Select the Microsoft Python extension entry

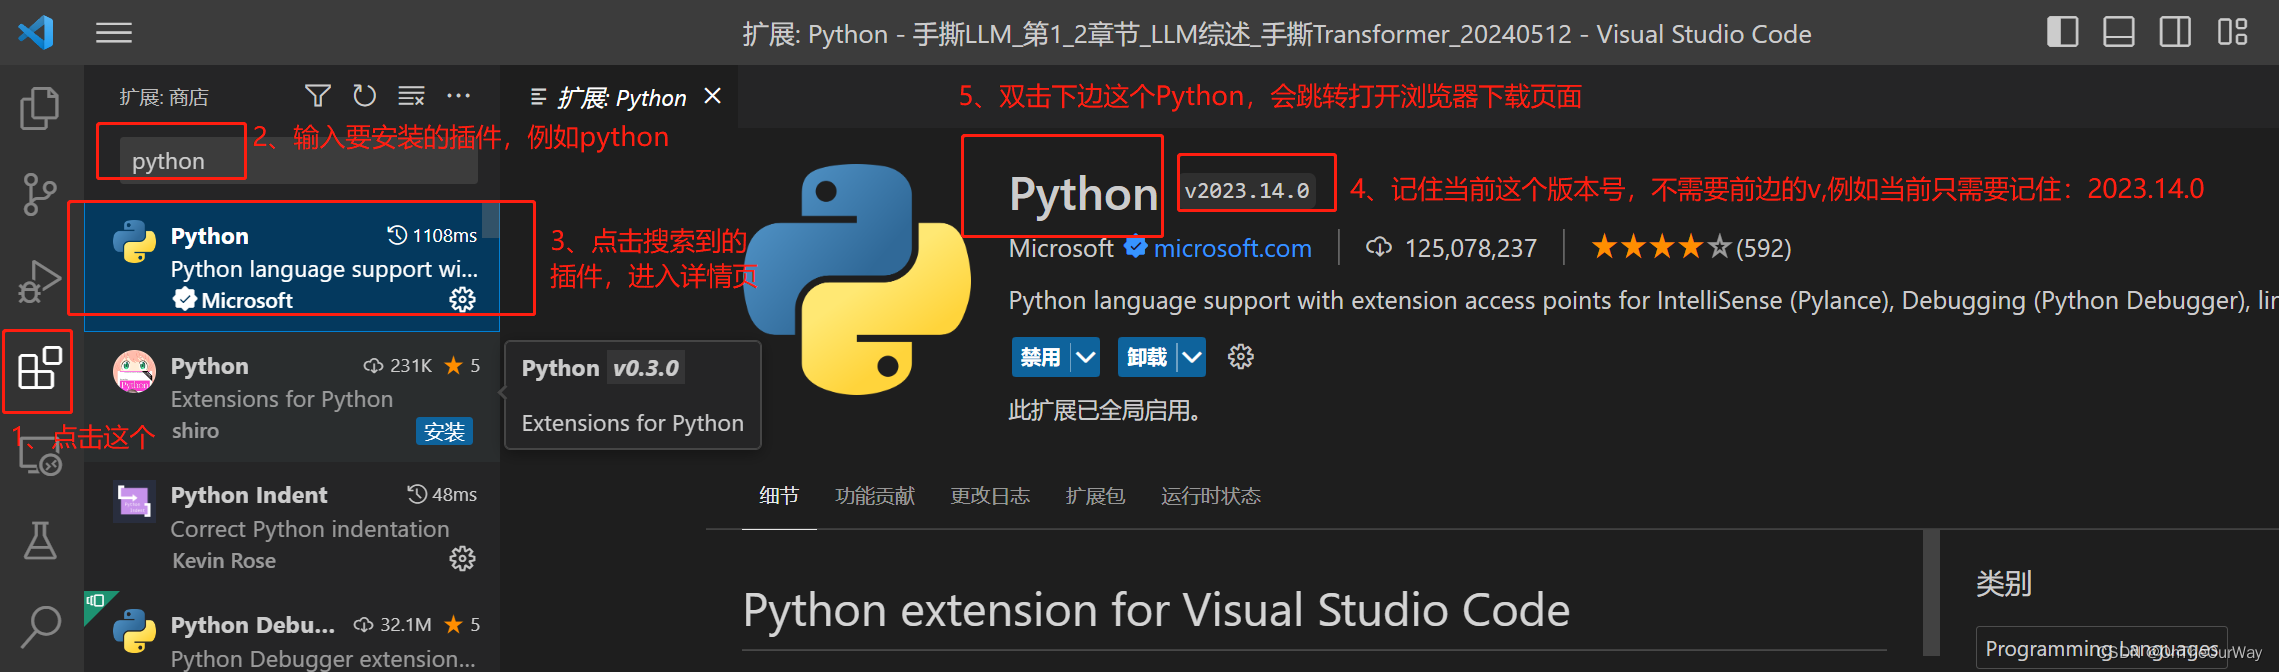[x=292, y=267]
